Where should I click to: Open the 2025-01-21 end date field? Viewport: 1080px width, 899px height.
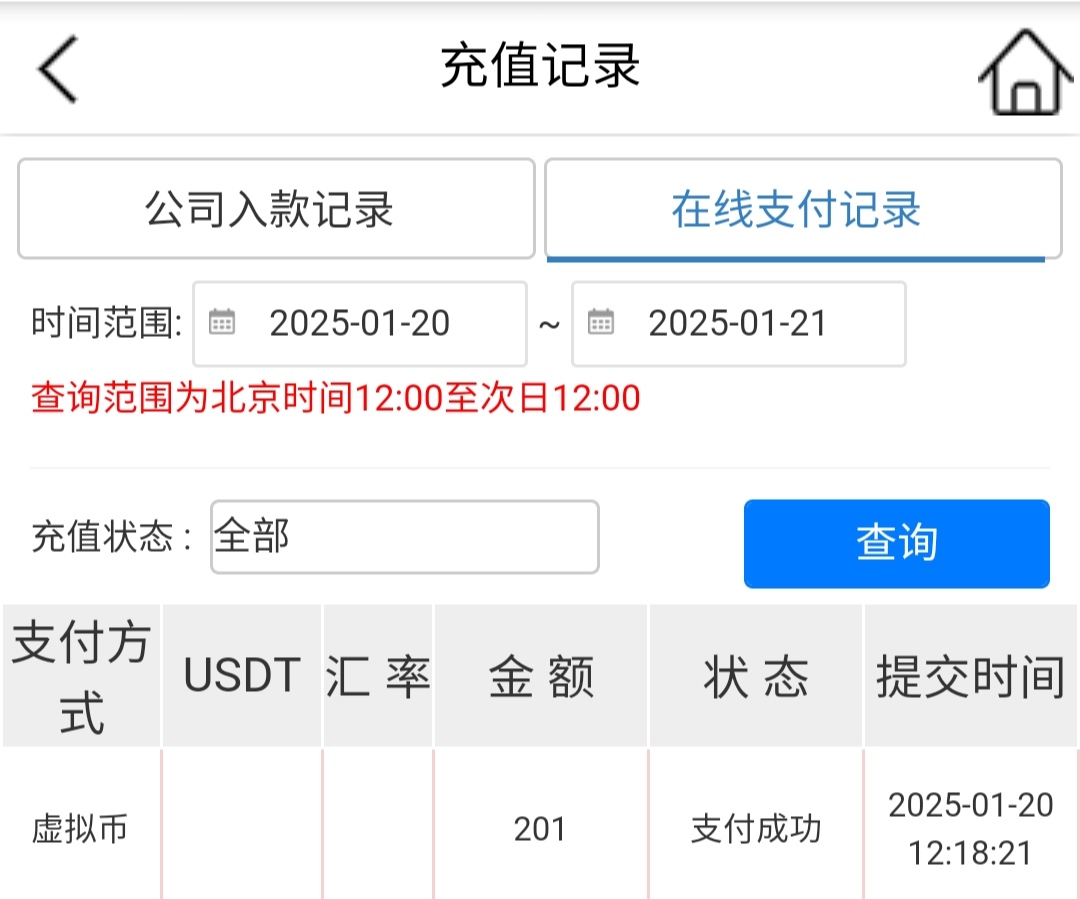(738, 324)
